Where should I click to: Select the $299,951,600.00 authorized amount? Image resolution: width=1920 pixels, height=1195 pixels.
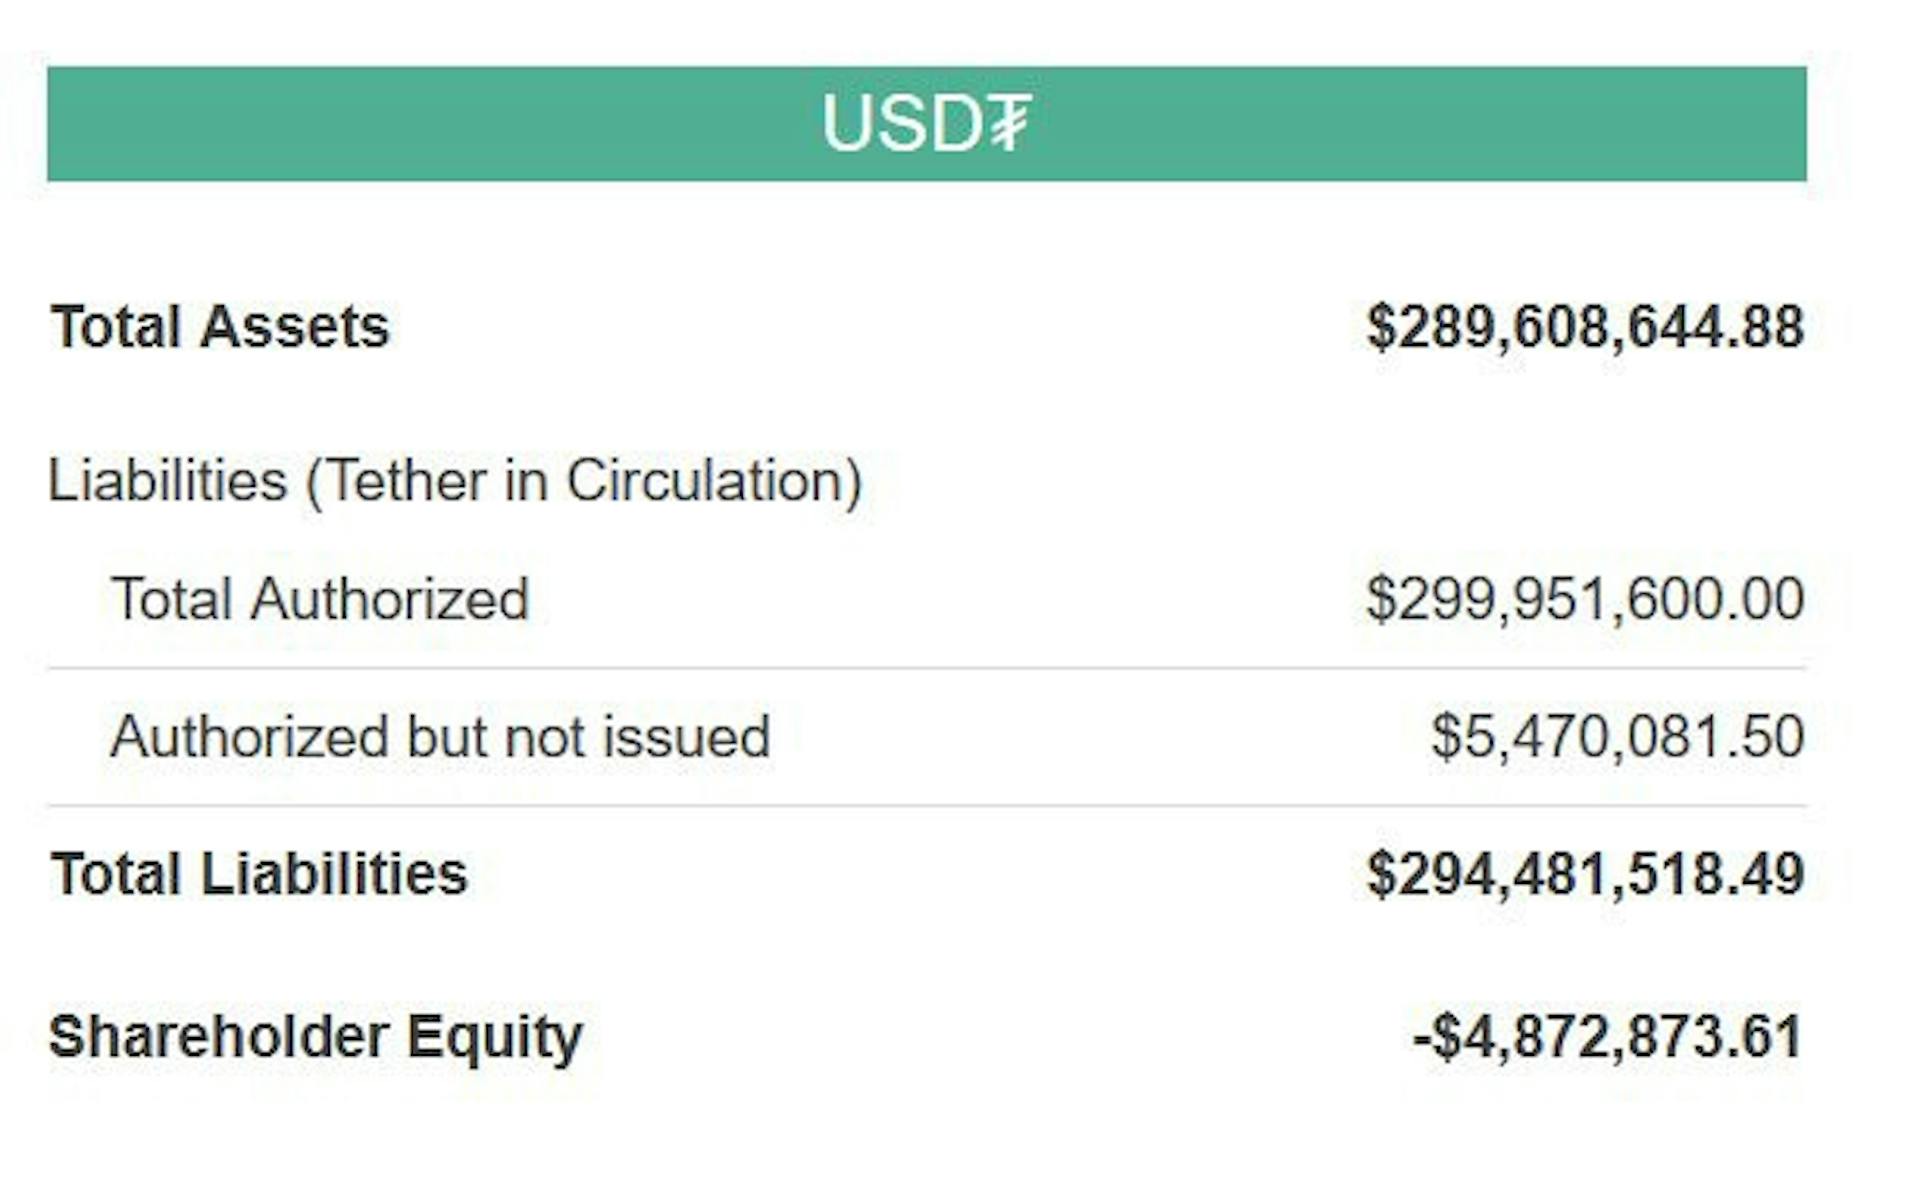[x=1585, y=599]
